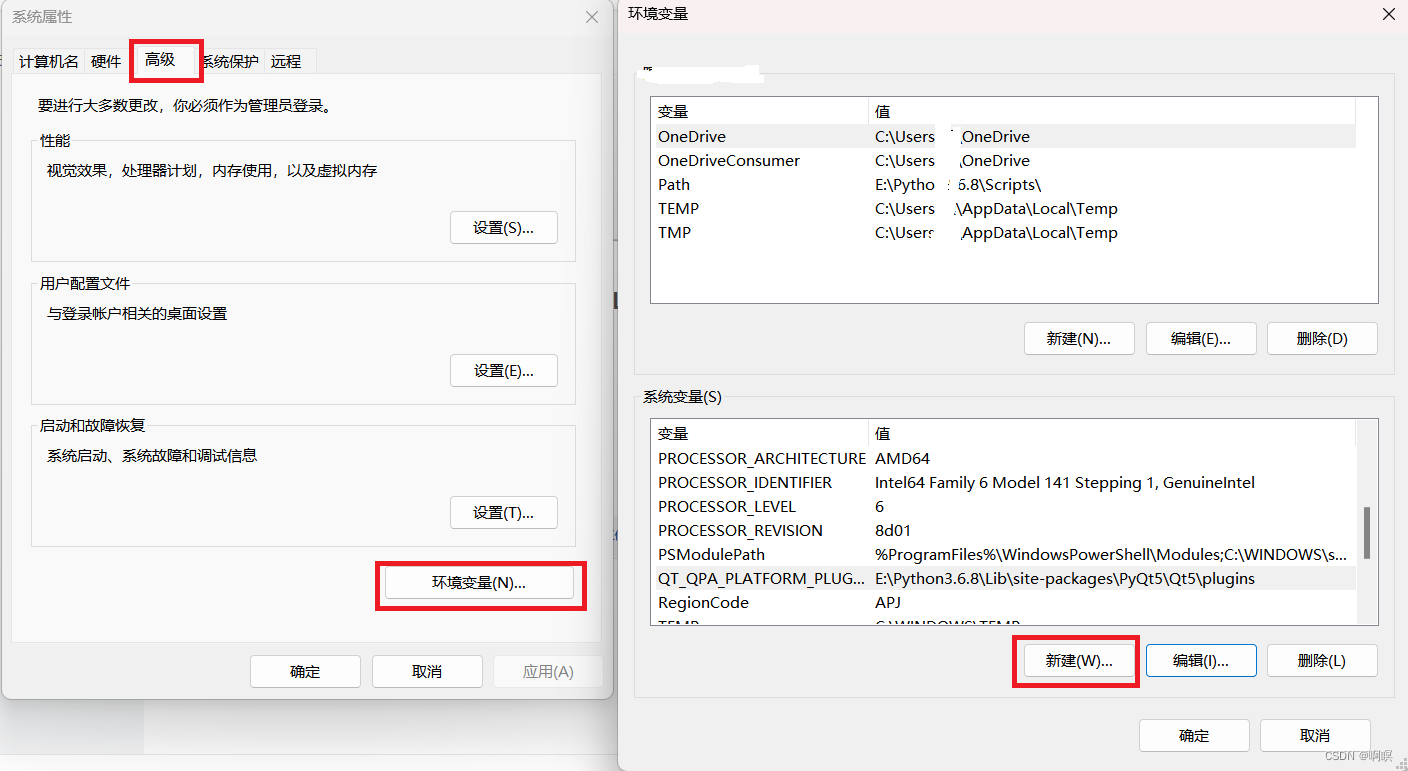Switch to the 远程 tab
The image size is (1408, 771).
click(287, 61)
